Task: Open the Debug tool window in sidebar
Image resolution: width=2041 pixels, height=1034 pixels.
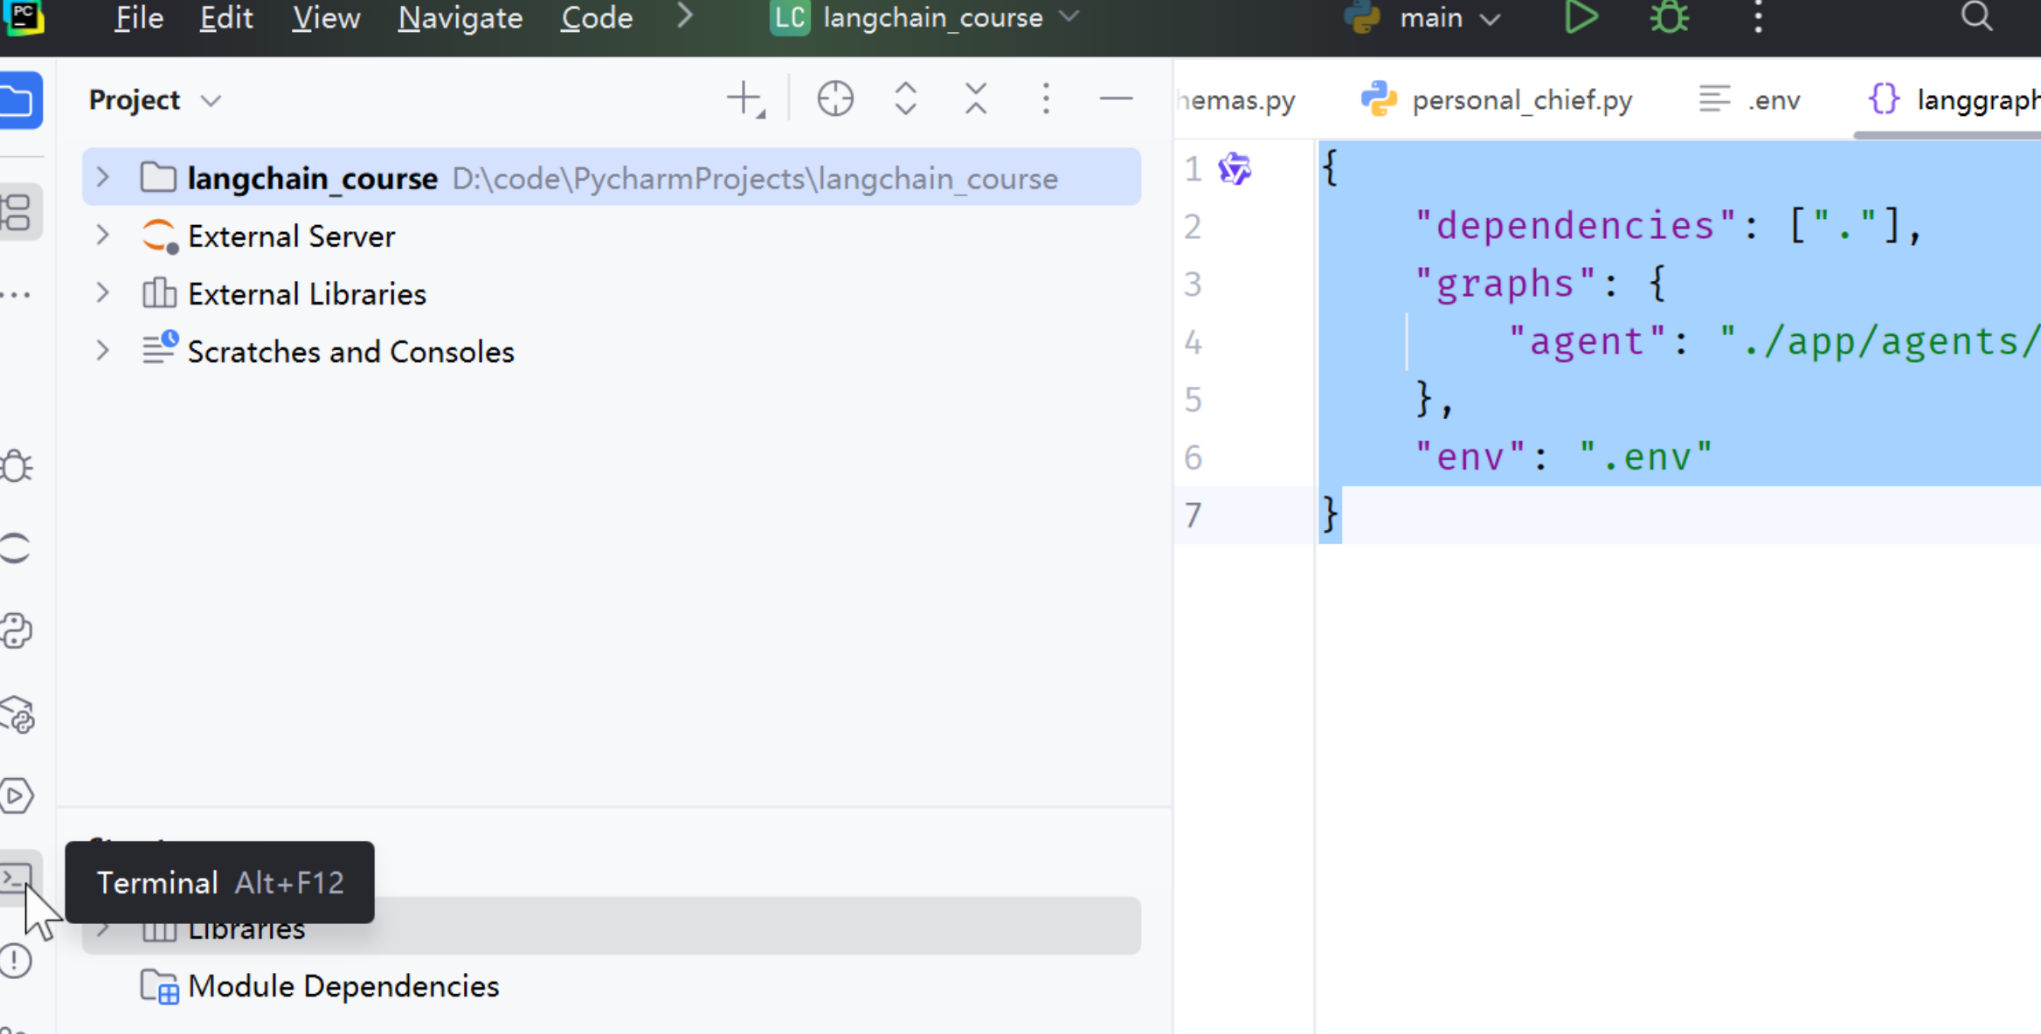Action: coord(16,466)
